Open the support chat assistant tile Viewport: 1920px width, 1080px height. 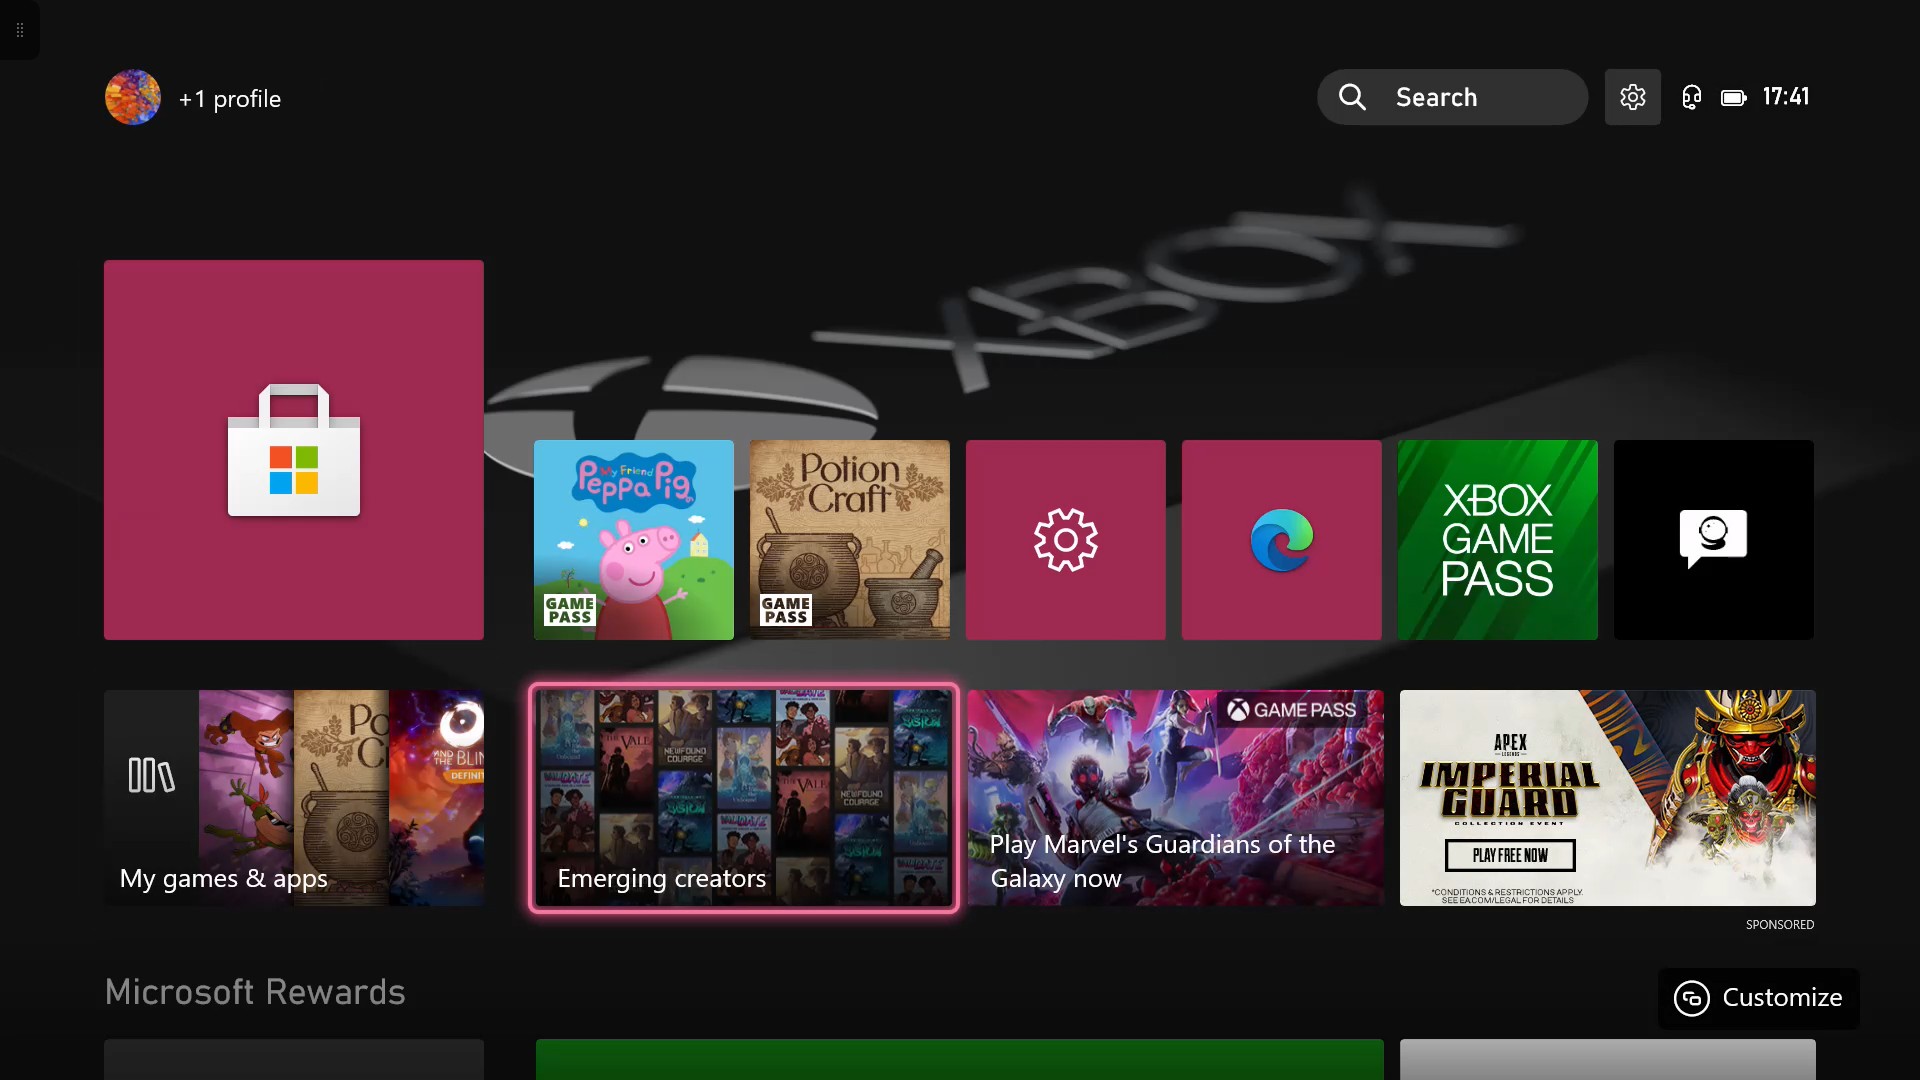[x=1714, y=540]
